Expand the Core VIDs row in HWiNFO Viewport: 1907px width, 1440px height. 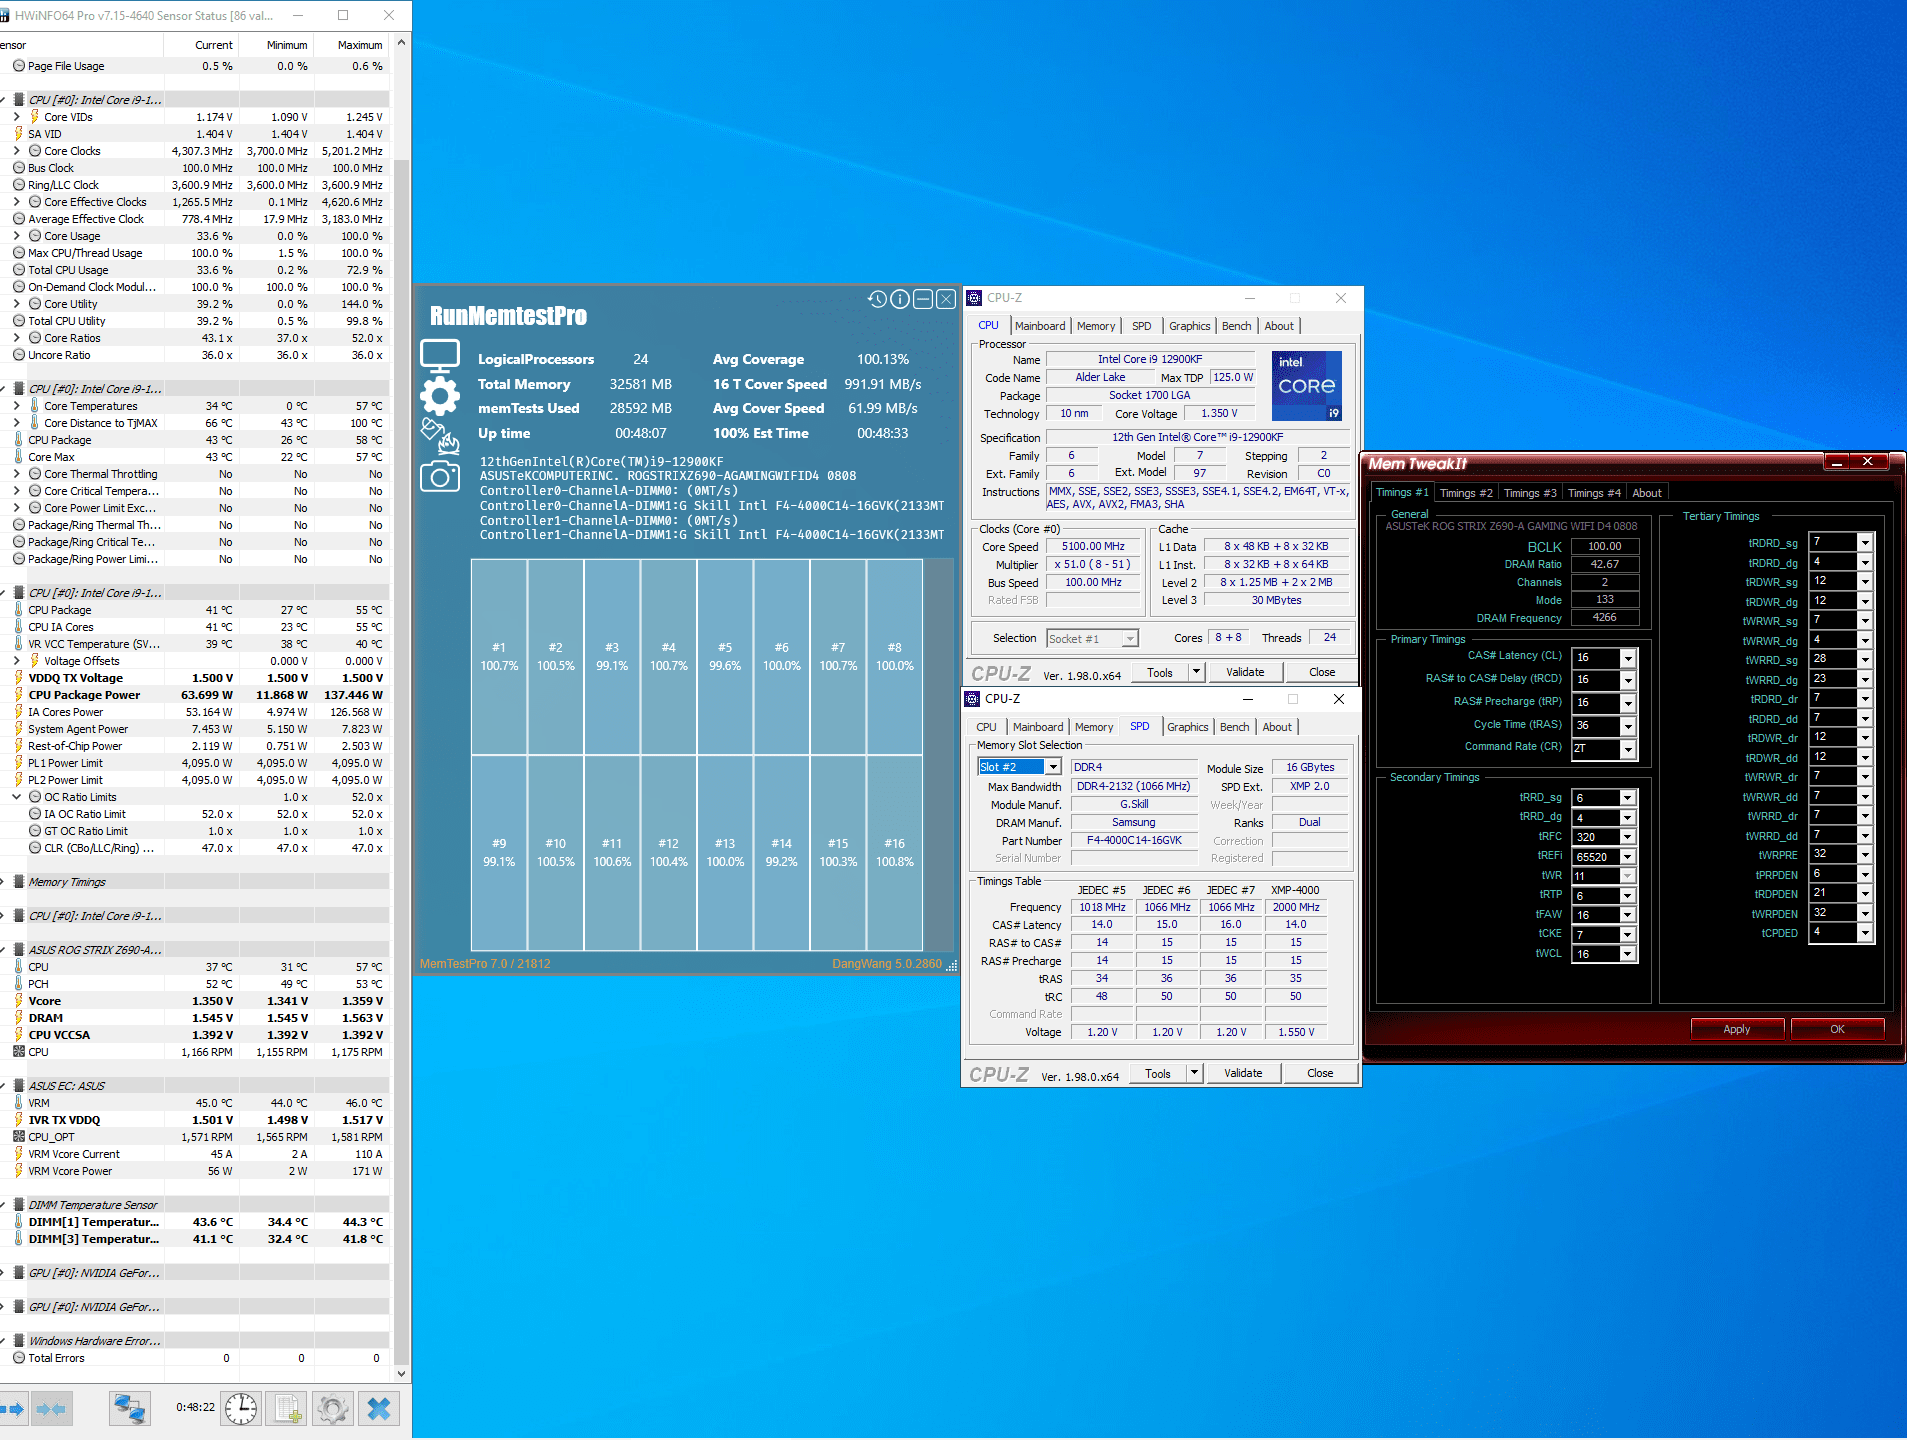click(x=16, y=117)
